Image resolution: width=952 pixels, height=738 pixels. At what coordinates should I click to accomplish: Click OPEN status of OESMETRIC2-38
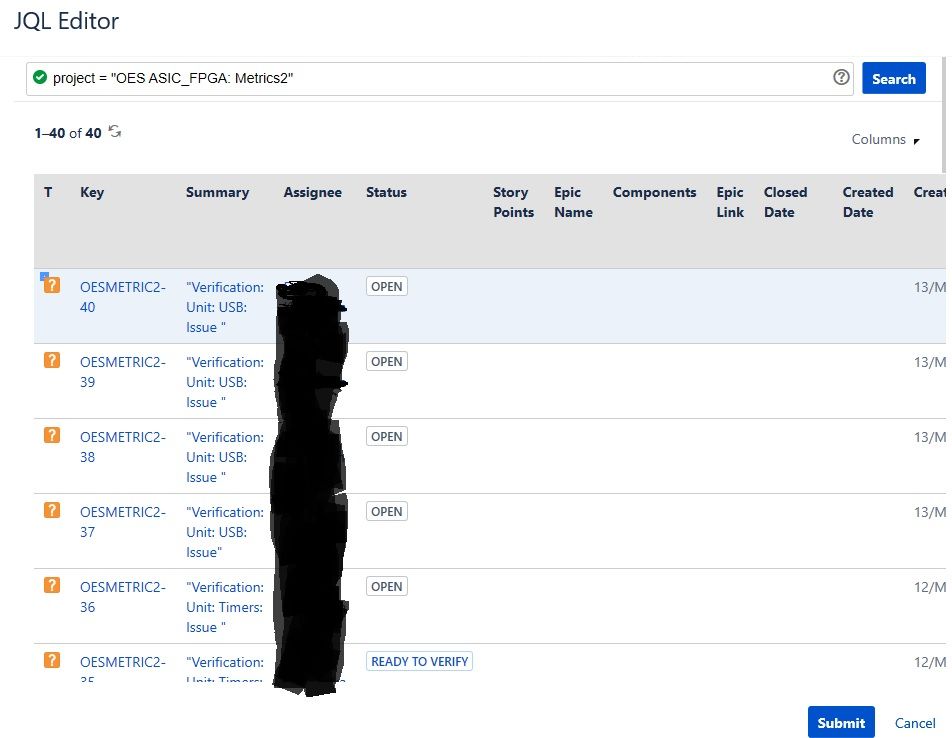(x=387, y=436)
